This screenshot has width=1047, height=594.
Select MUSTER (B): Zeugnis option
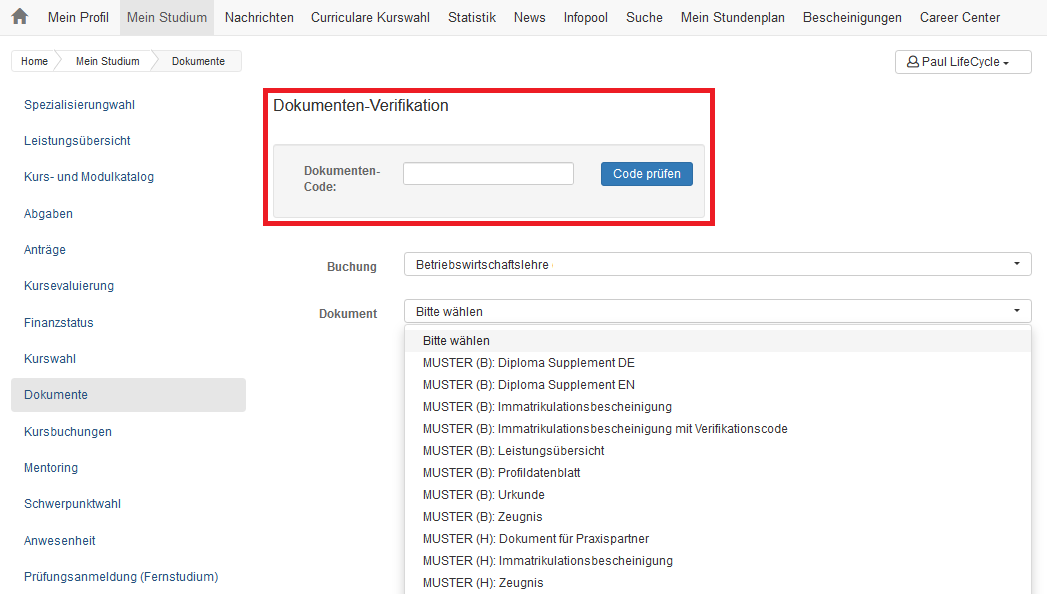click(x=718, y=517)
